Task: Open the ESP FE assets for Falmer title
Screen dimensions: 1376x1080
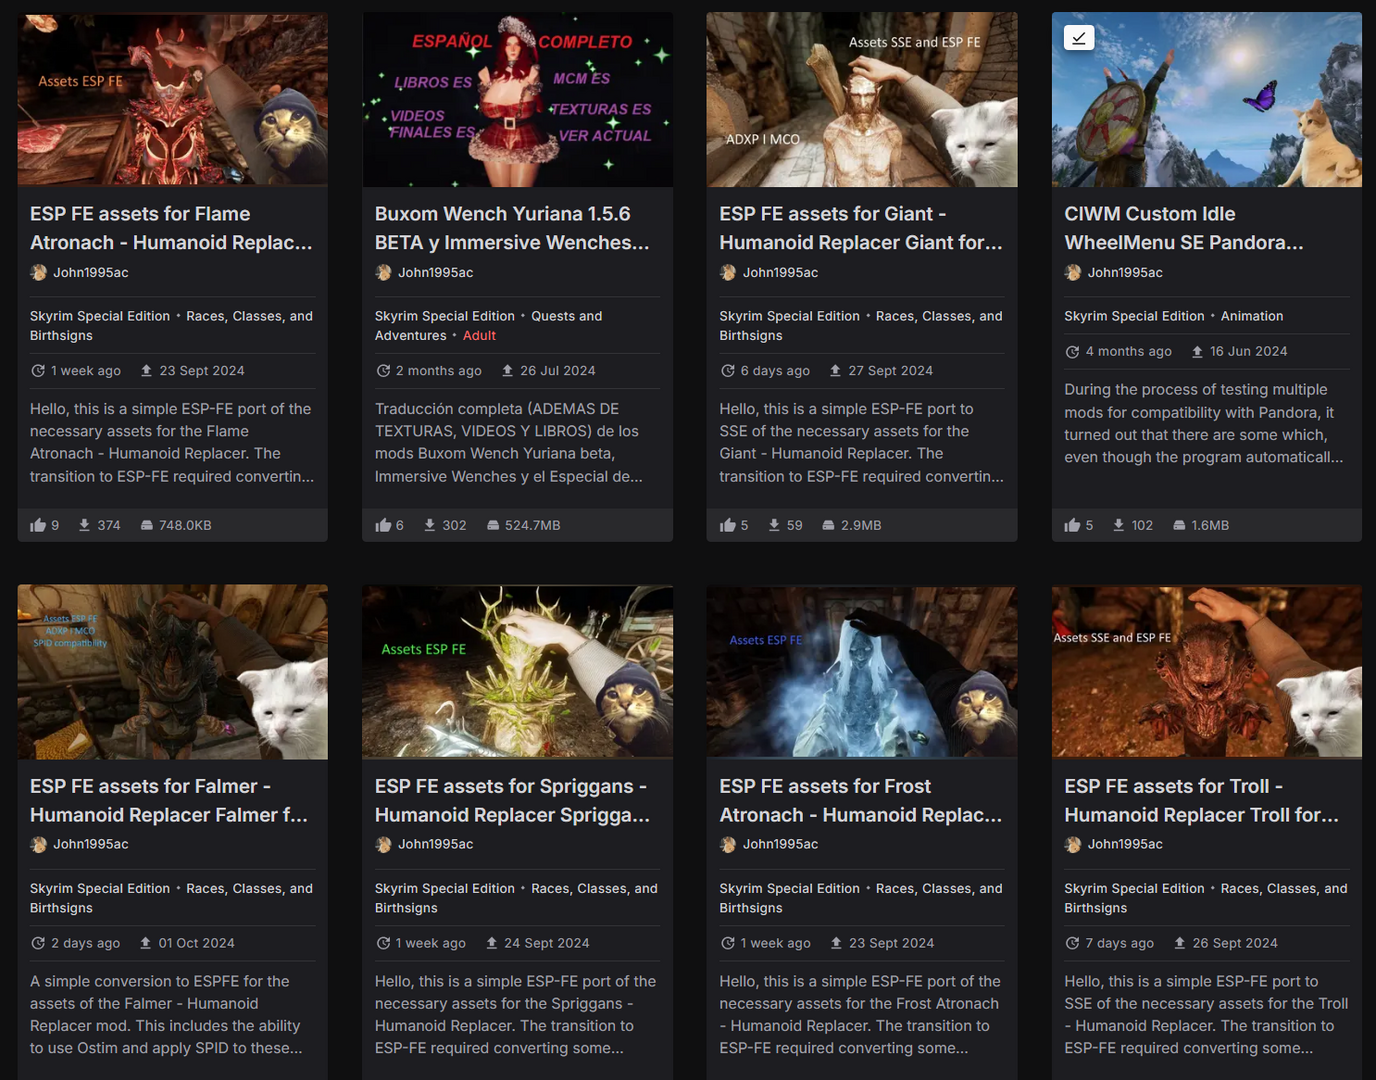Action: coord(169,801)
